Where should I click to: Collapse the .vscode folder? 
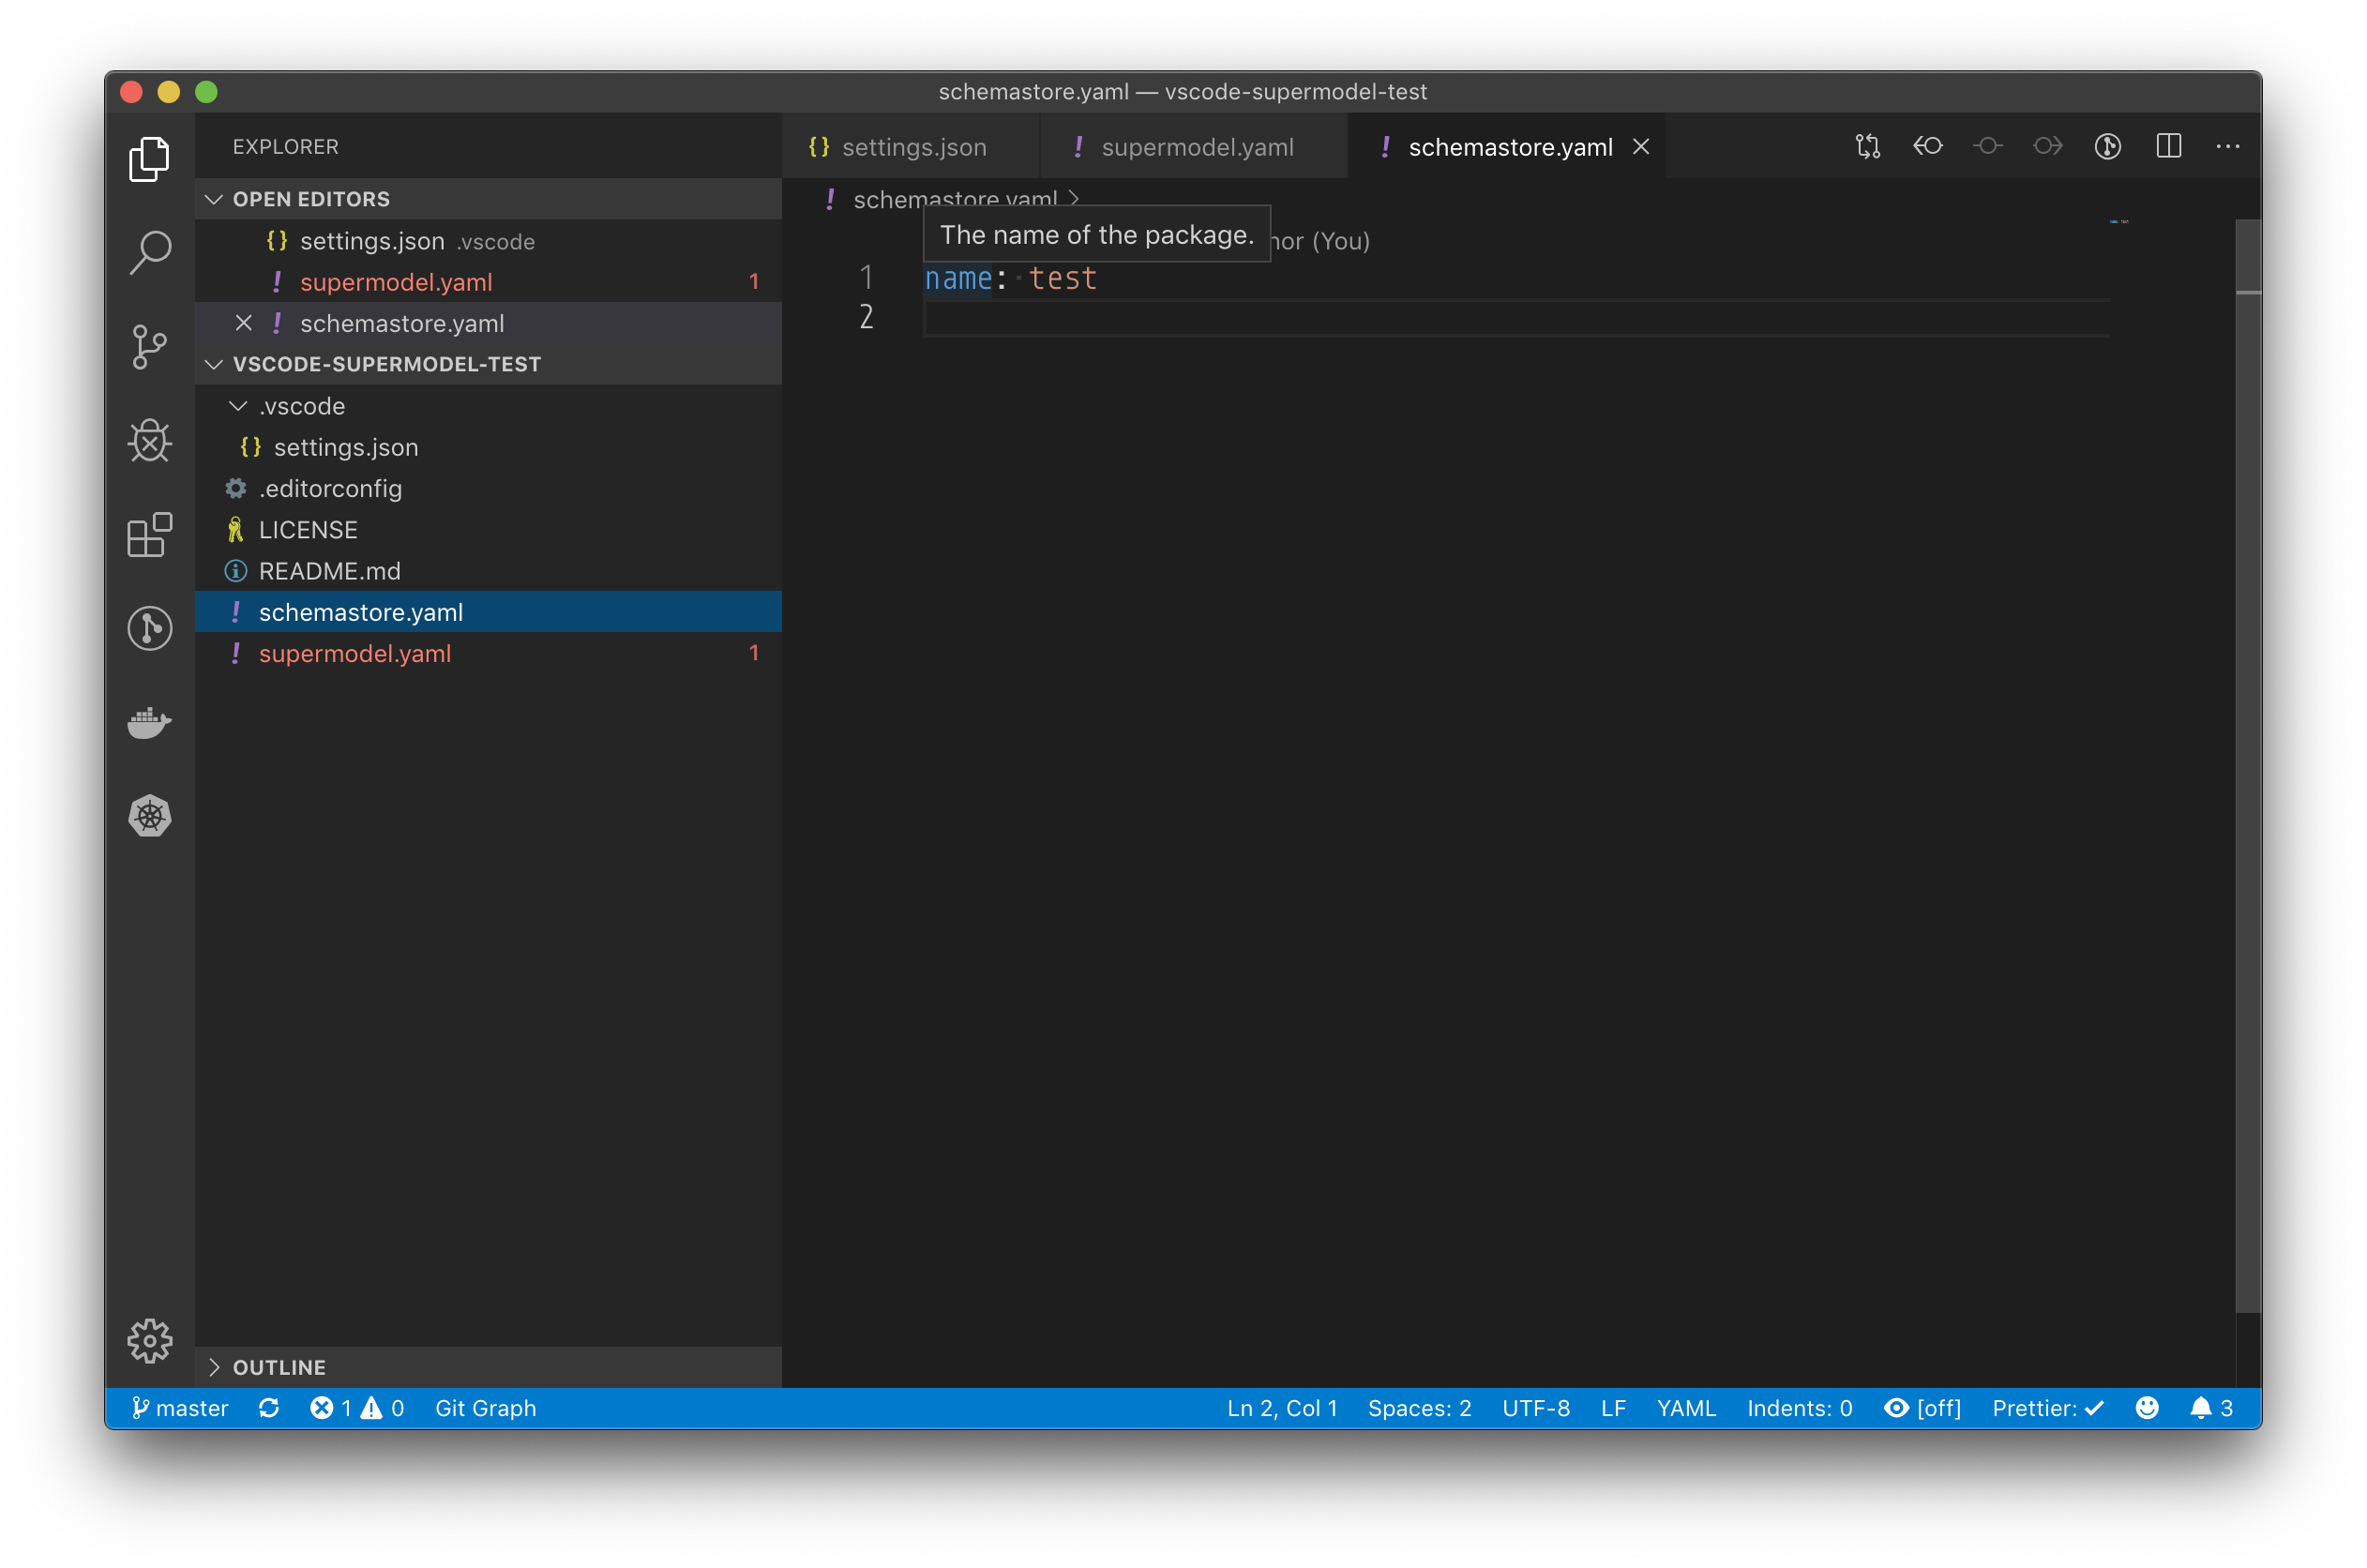tap(488, 406)
